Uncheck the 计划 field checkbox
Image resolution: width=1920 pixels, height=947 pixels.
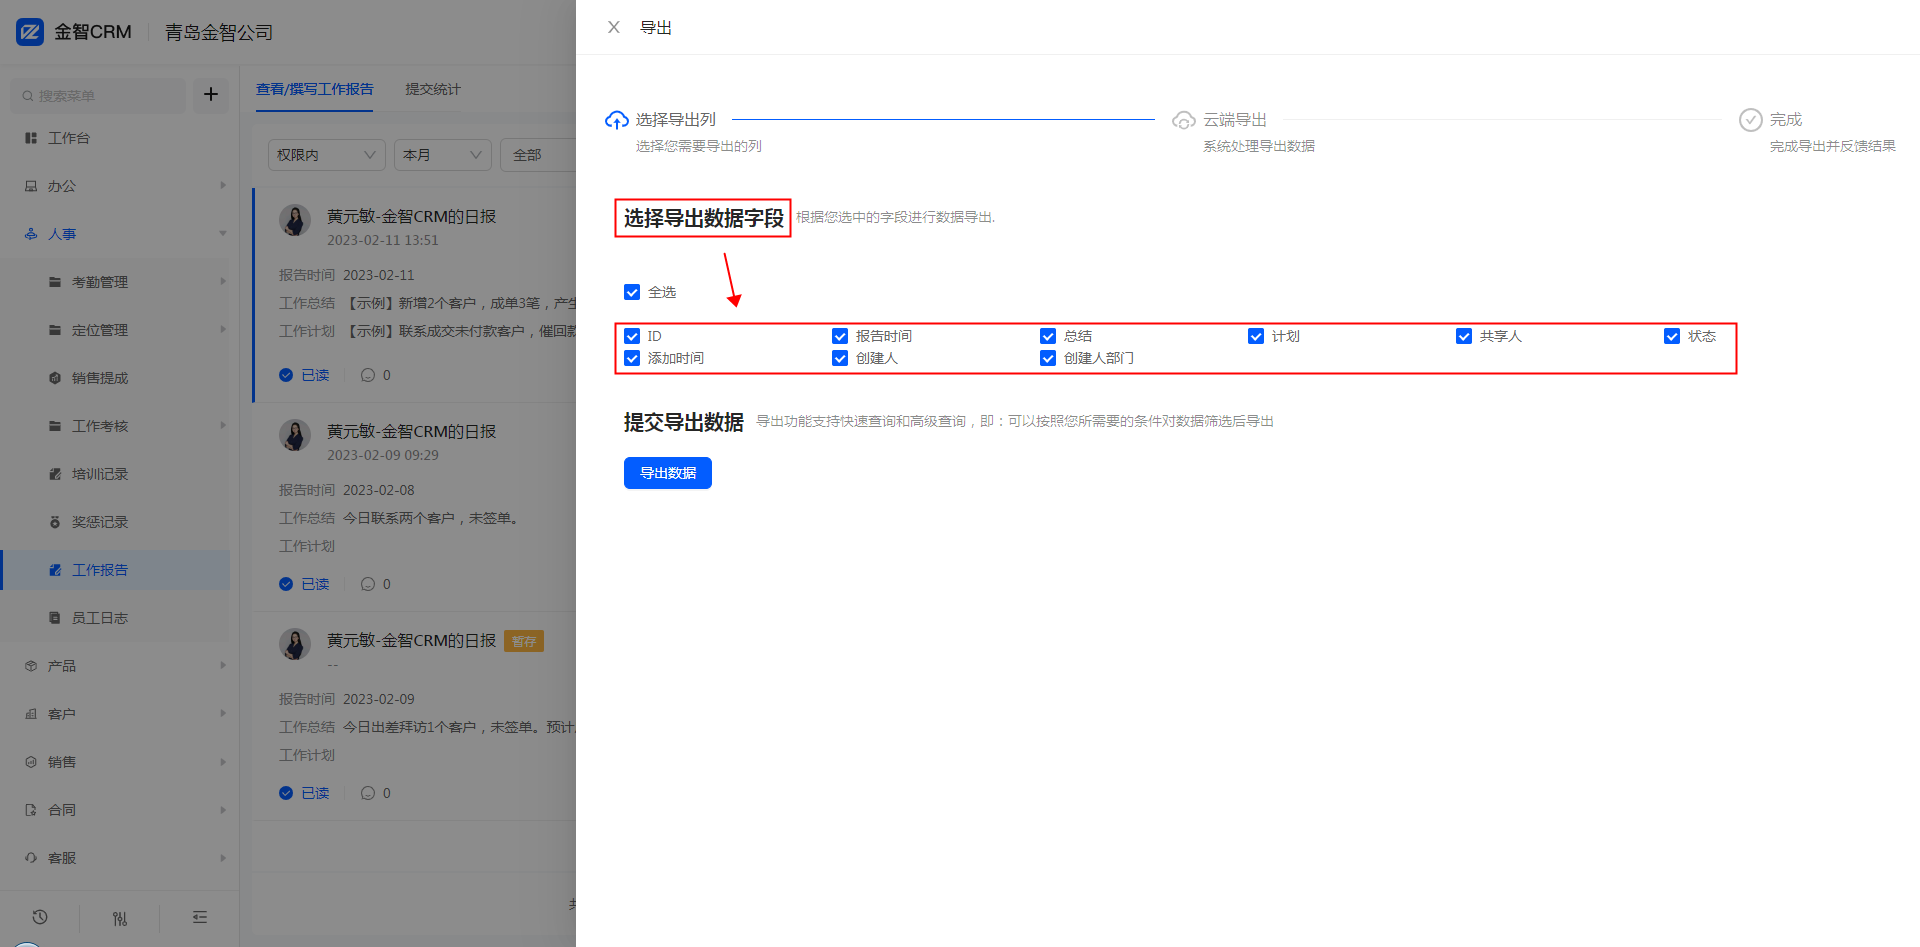1256,336
